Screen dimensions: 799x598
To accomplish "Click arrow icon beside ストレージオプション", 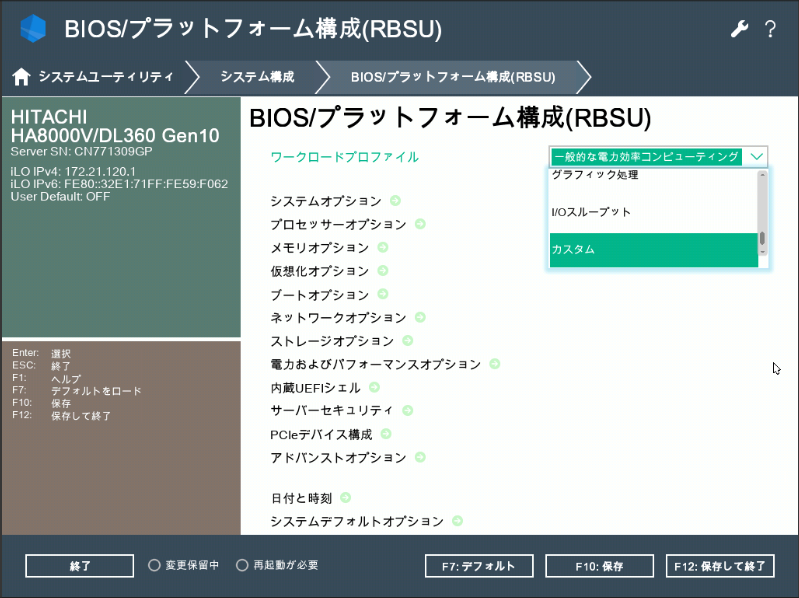I will (x=408, y=340).
